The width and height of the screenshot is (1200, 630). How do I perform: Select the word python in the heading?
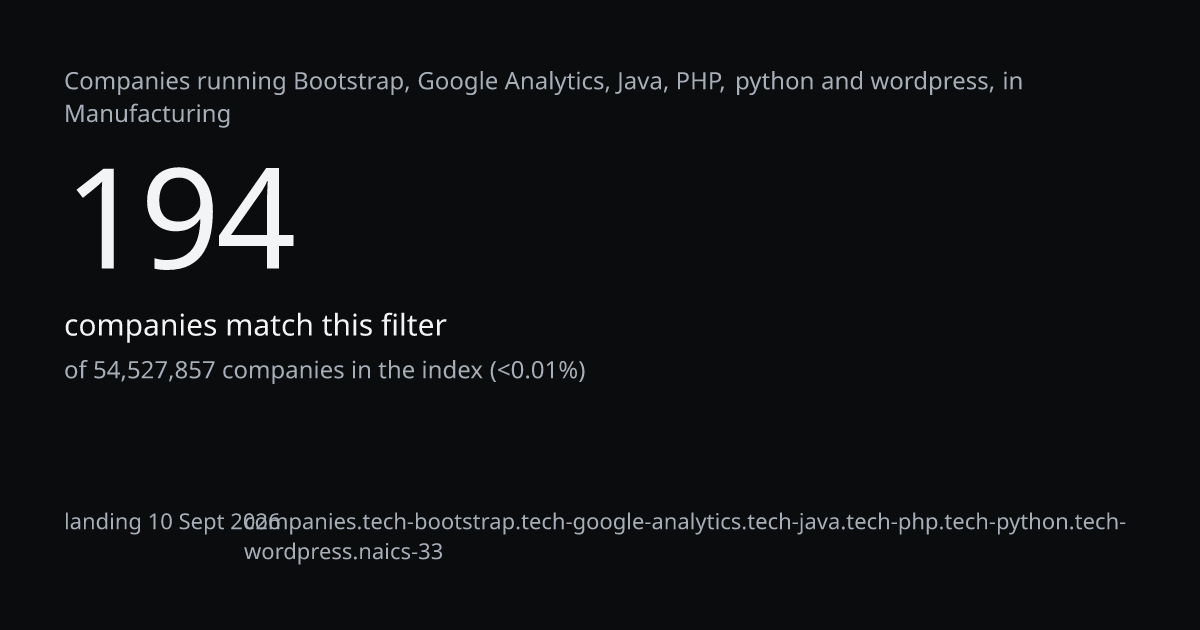775,82
